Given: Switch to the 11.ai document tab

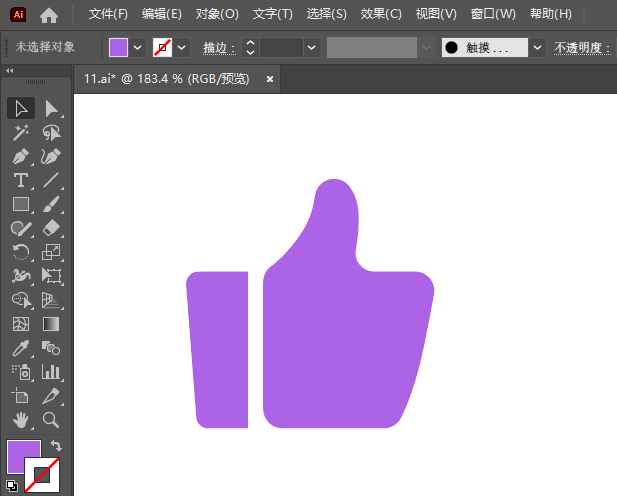Looking at the screenshot, I should coord(166,79).
